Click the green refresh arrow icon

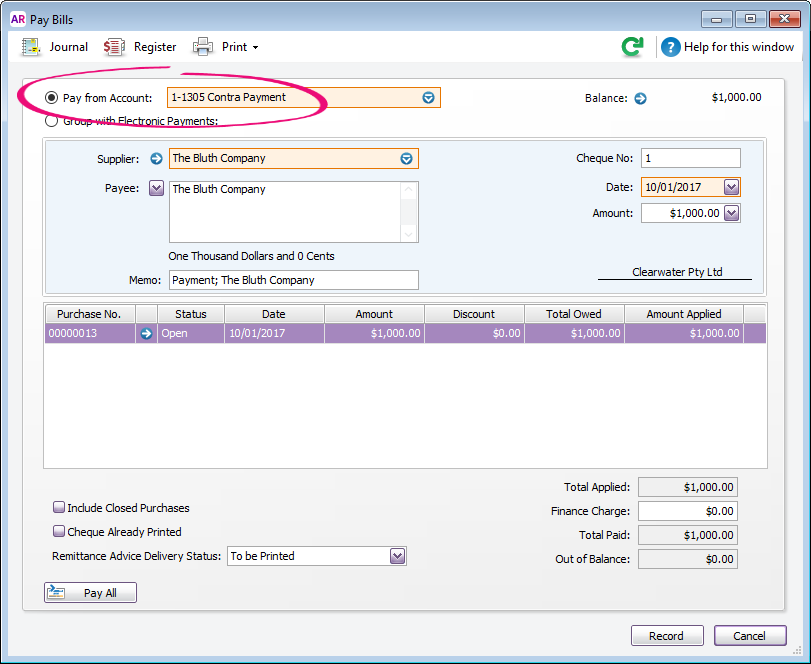[632, 47]
